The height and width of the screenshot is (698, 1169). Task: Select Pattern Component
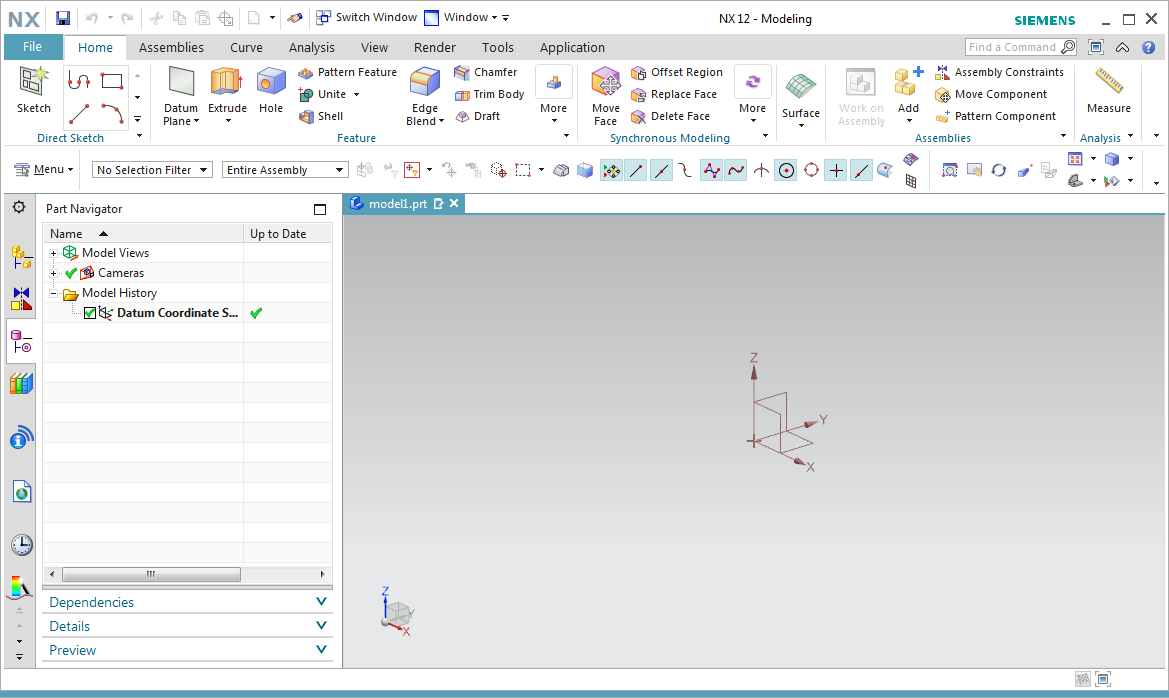[x=996, y=116]
